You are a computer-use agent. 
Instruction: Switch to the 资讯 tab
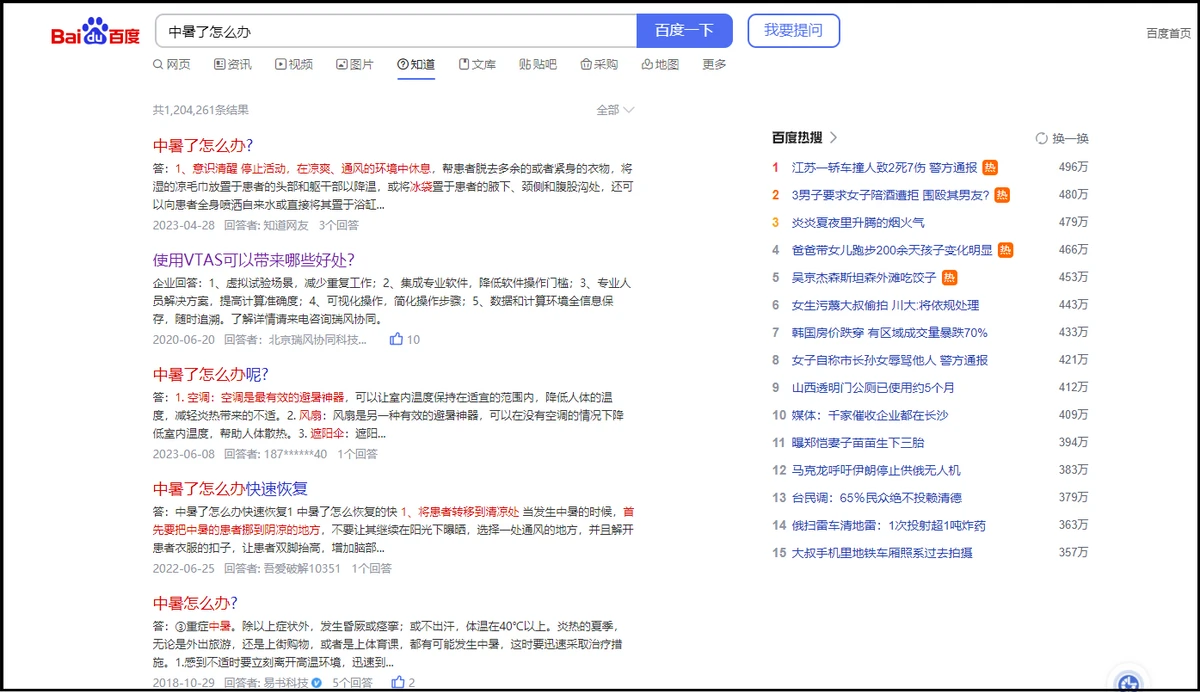click(233, 65)
